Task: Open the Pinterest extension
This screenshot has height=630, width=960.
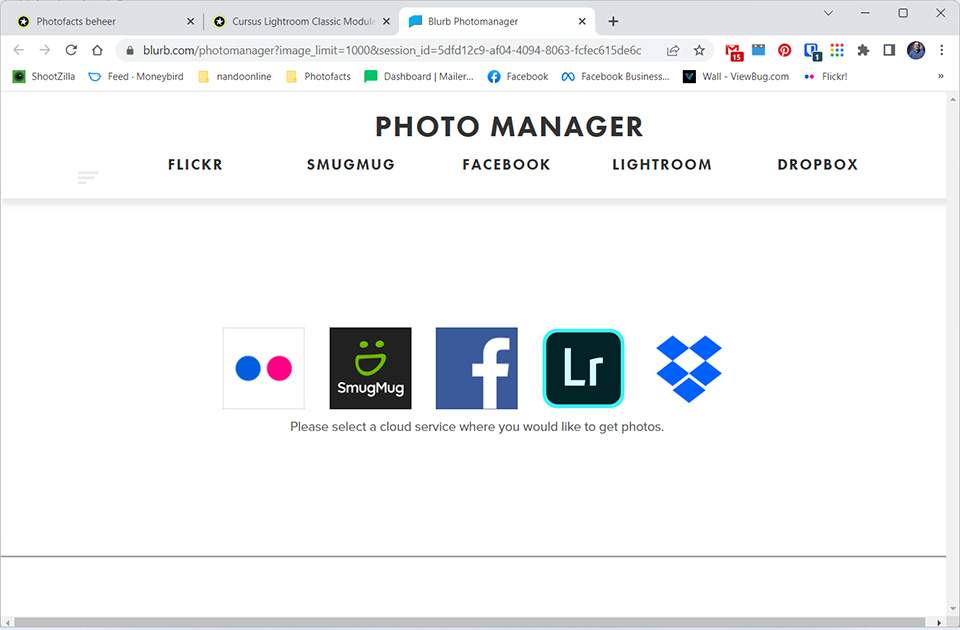Action: click(x=784, y=50)
